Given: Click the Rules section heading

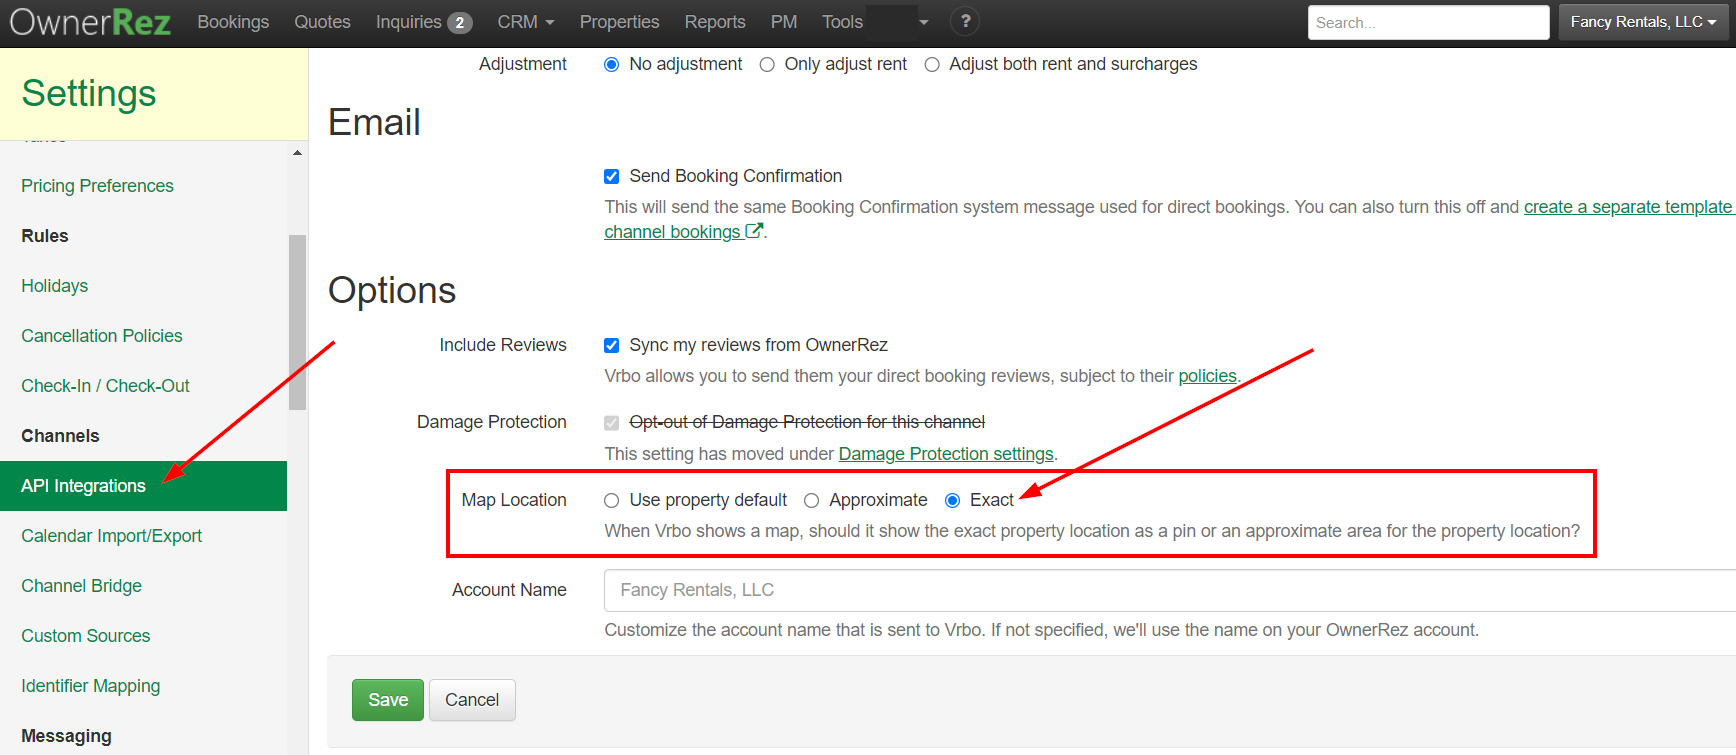Looking at the screenshot, I should coord(45,236).
